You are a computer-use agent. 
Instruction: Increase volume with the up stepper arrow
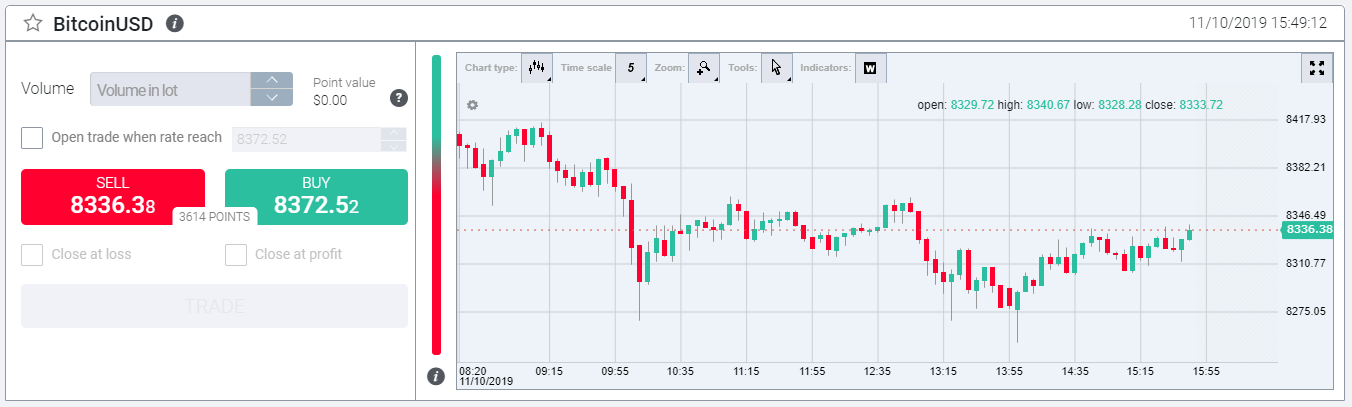271,80
